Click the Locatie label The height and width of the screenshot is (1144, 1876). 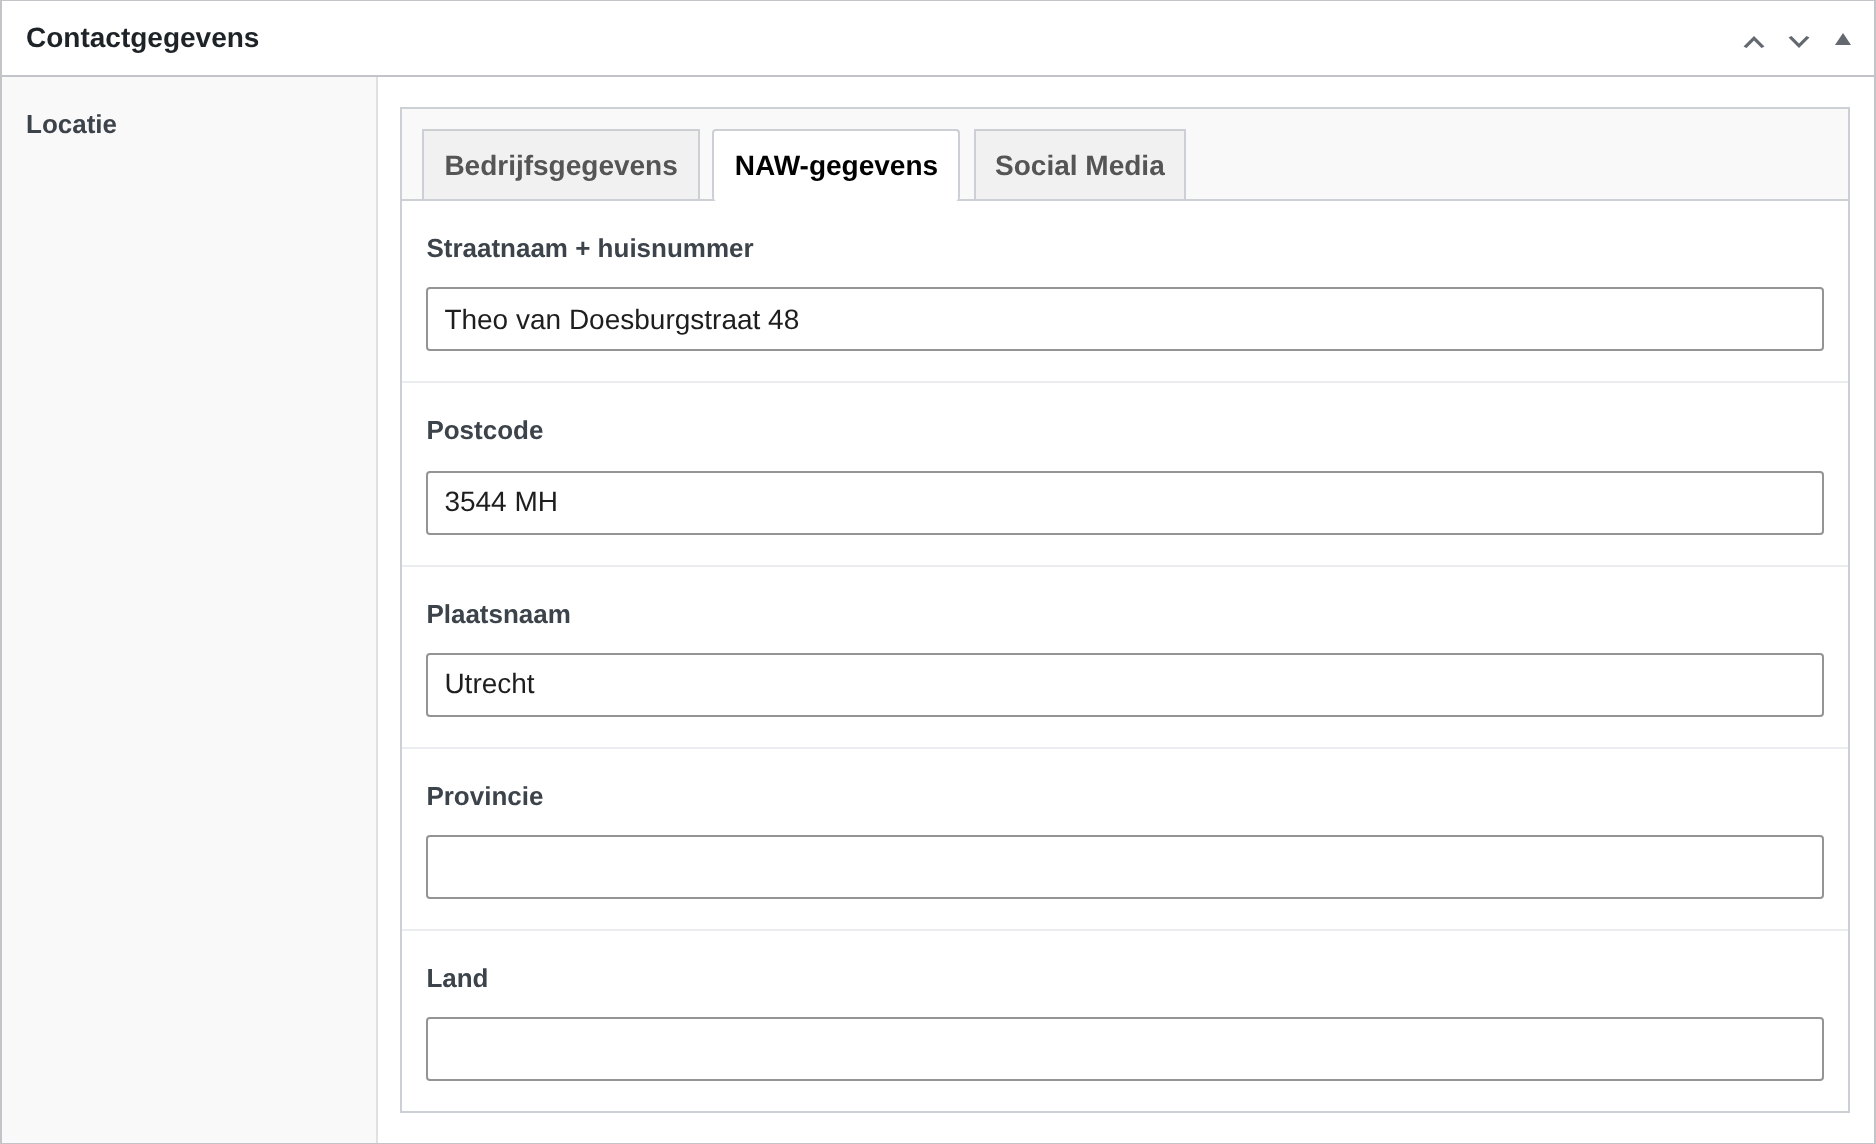tap(71, 124)
